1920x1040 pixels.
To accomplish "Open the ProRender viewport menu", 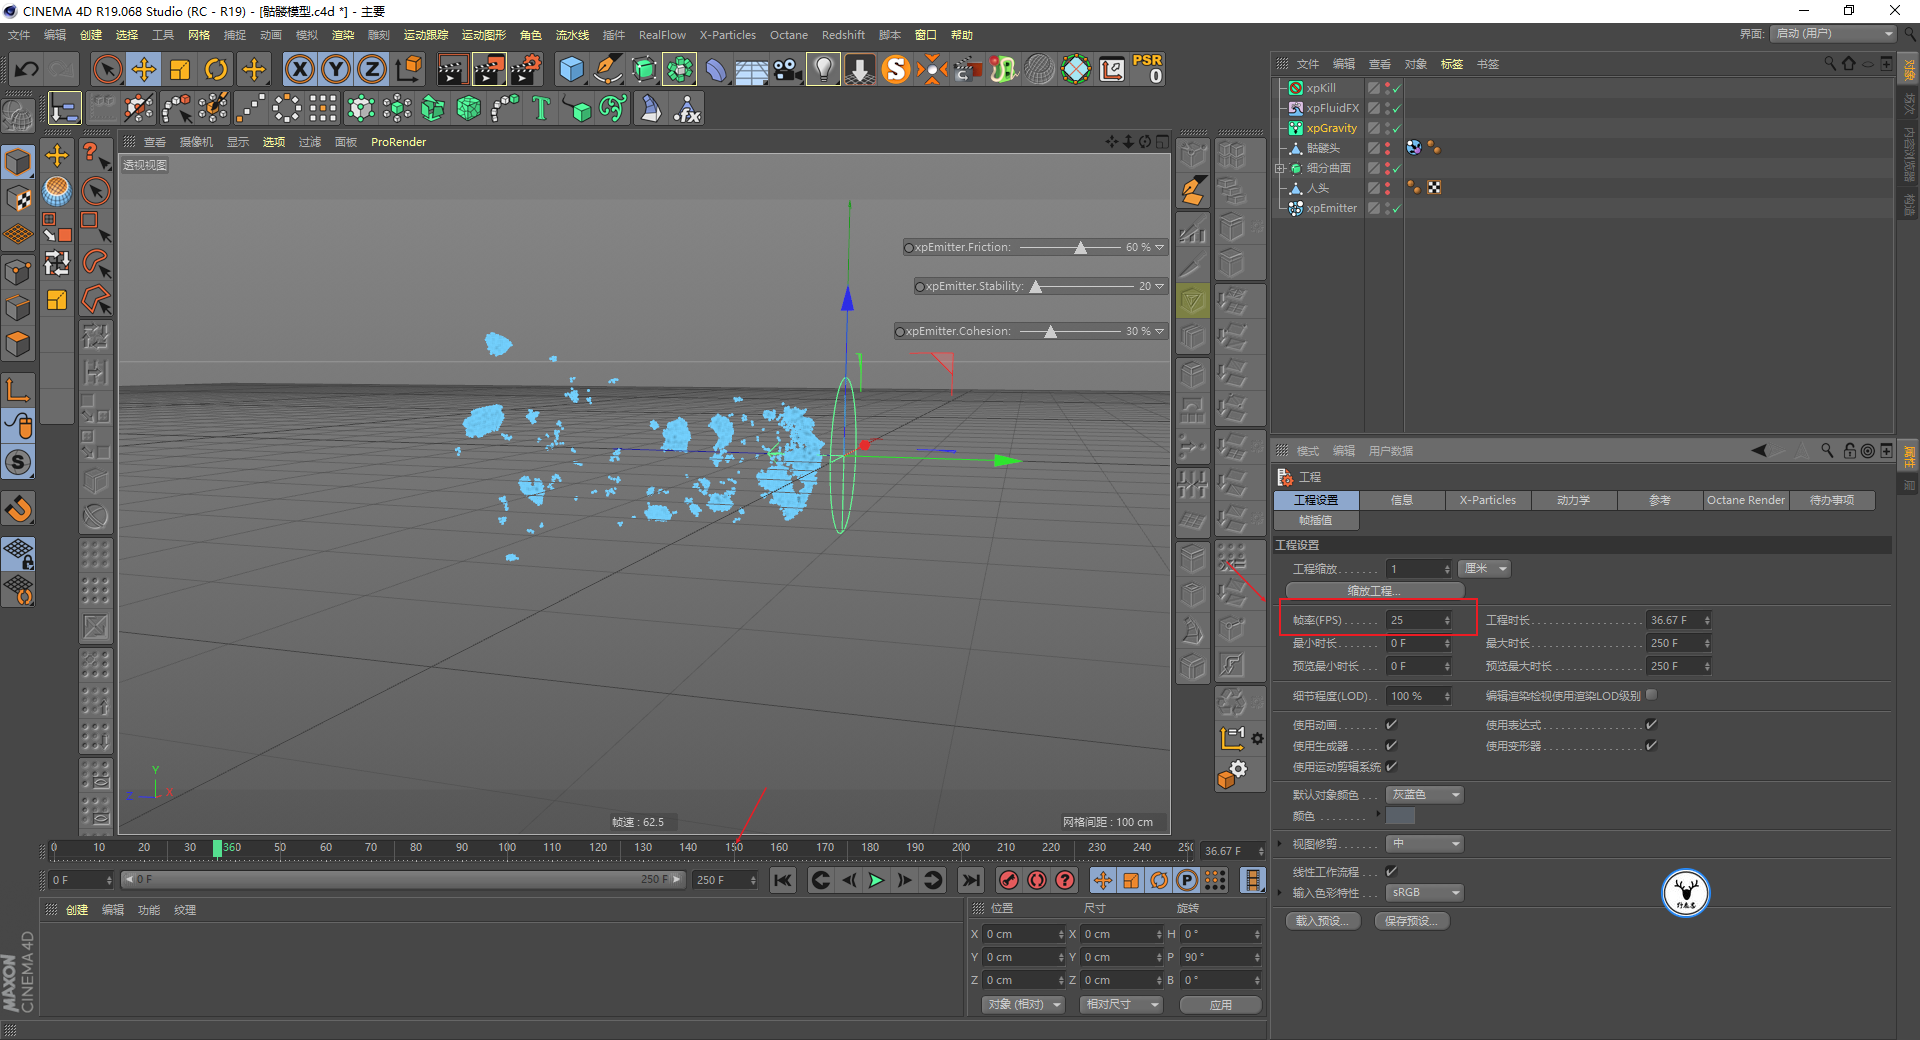I will point(398,142).
